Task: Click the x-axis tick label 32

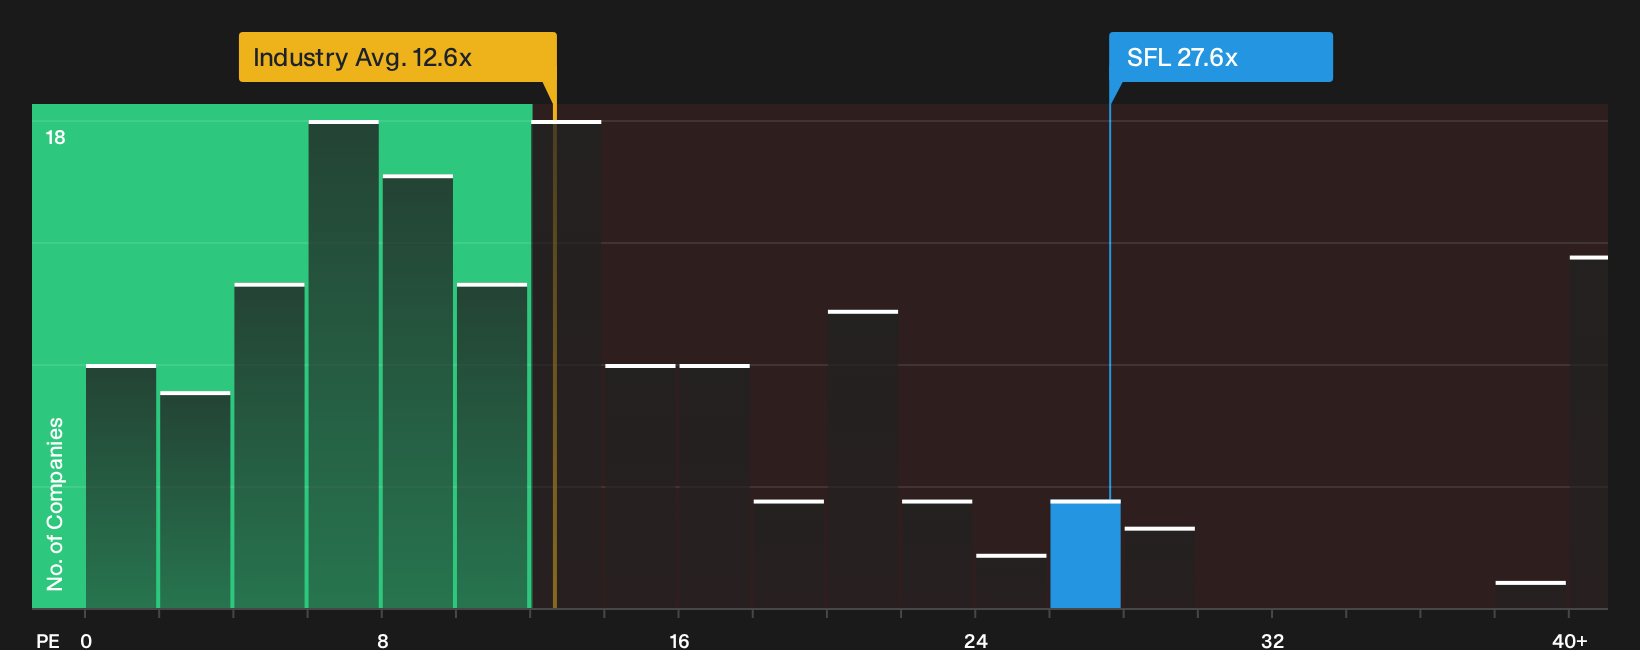Action: [1272, 641]
